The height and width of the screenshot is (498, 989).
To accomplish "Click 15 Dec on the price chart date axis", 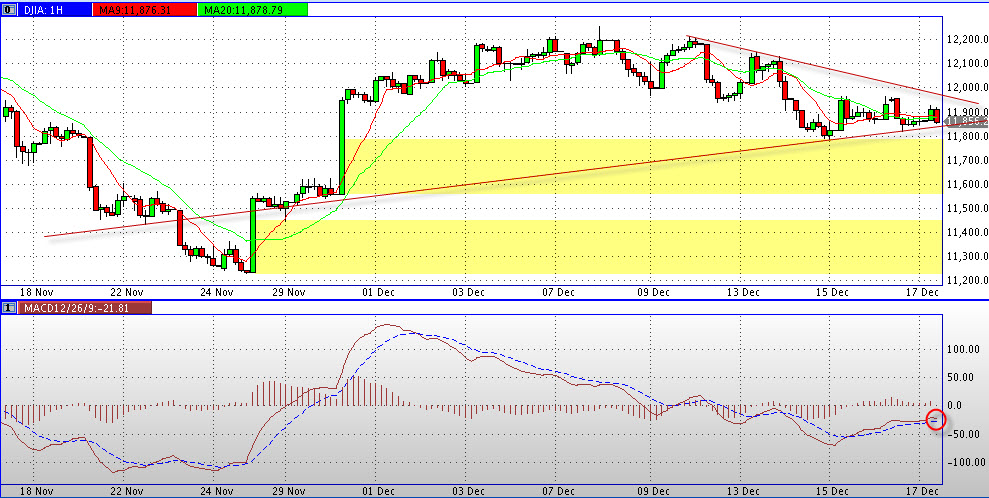I will point(831,292).
